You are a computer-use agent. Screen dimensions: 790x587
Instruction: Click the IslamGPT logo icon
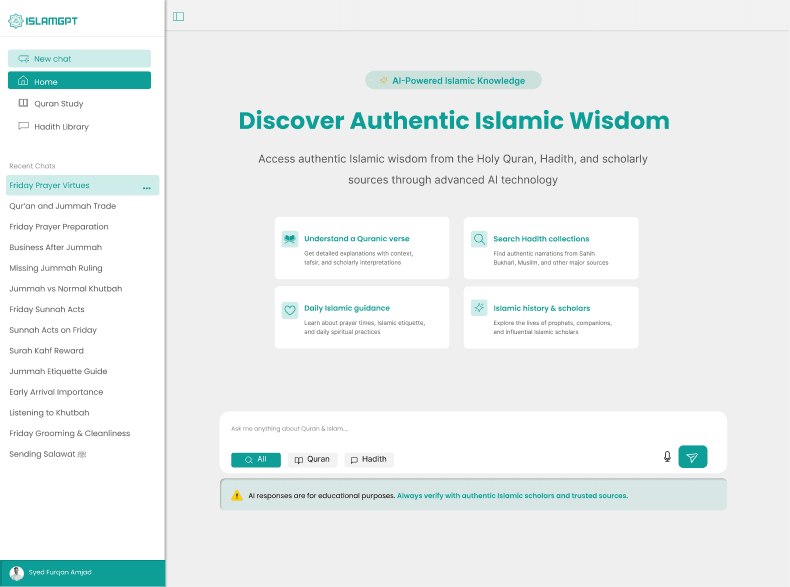[x=16, y=21]
